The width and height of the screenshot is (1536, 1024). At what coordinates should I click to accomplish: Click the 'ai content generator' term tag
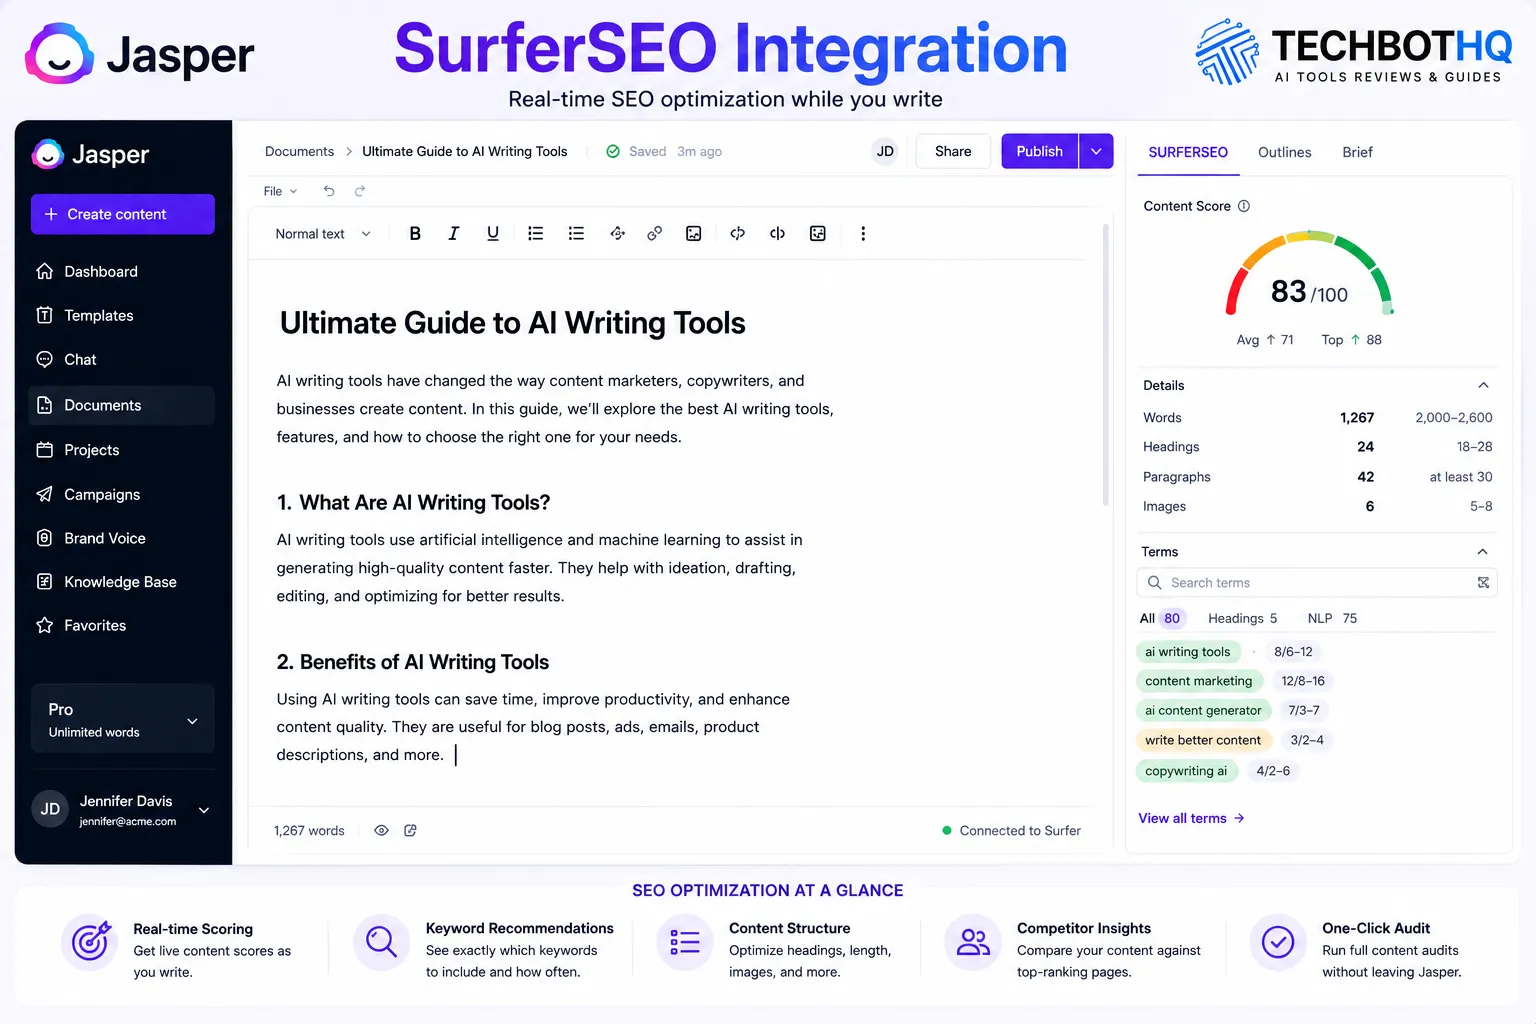point(1203,710)
